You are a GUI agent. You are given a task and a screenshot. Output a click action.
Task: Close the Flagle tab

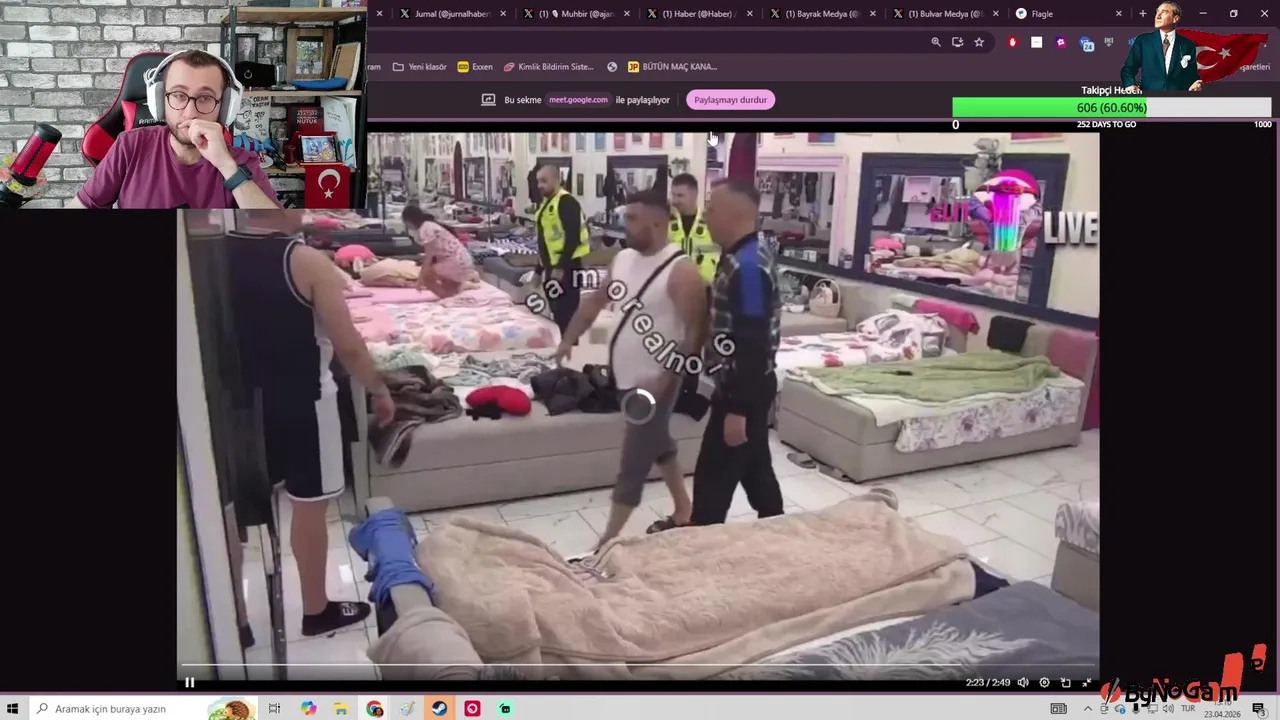point(1119,14)
